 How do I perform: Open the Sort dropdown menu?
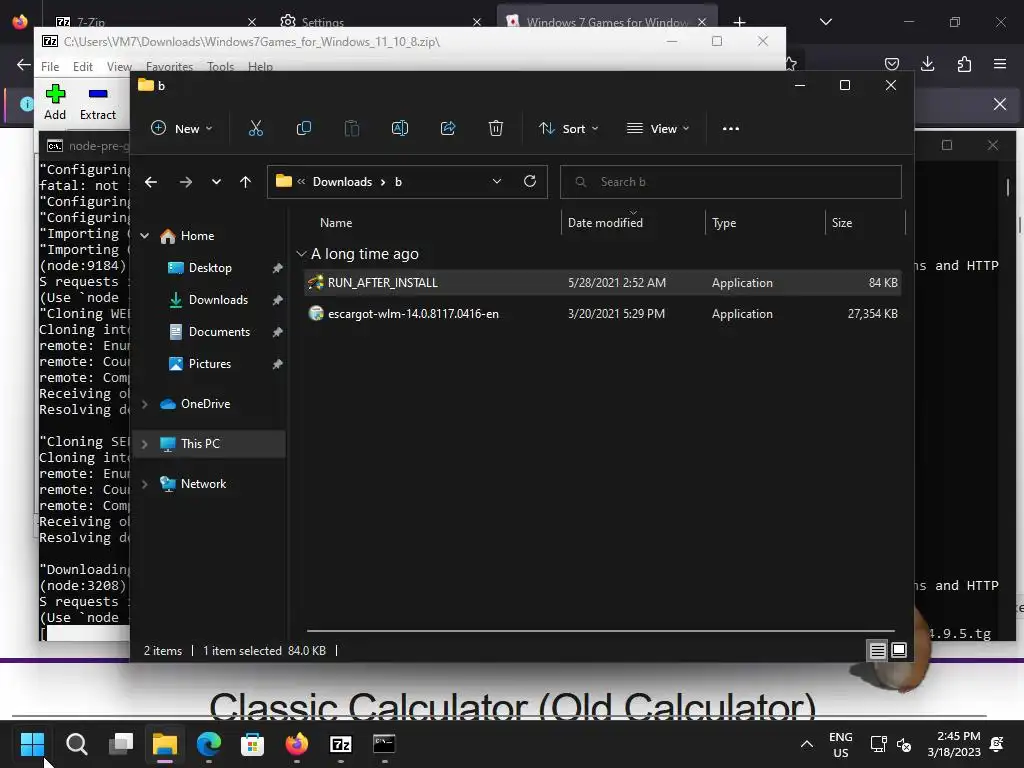click(568, 129)
